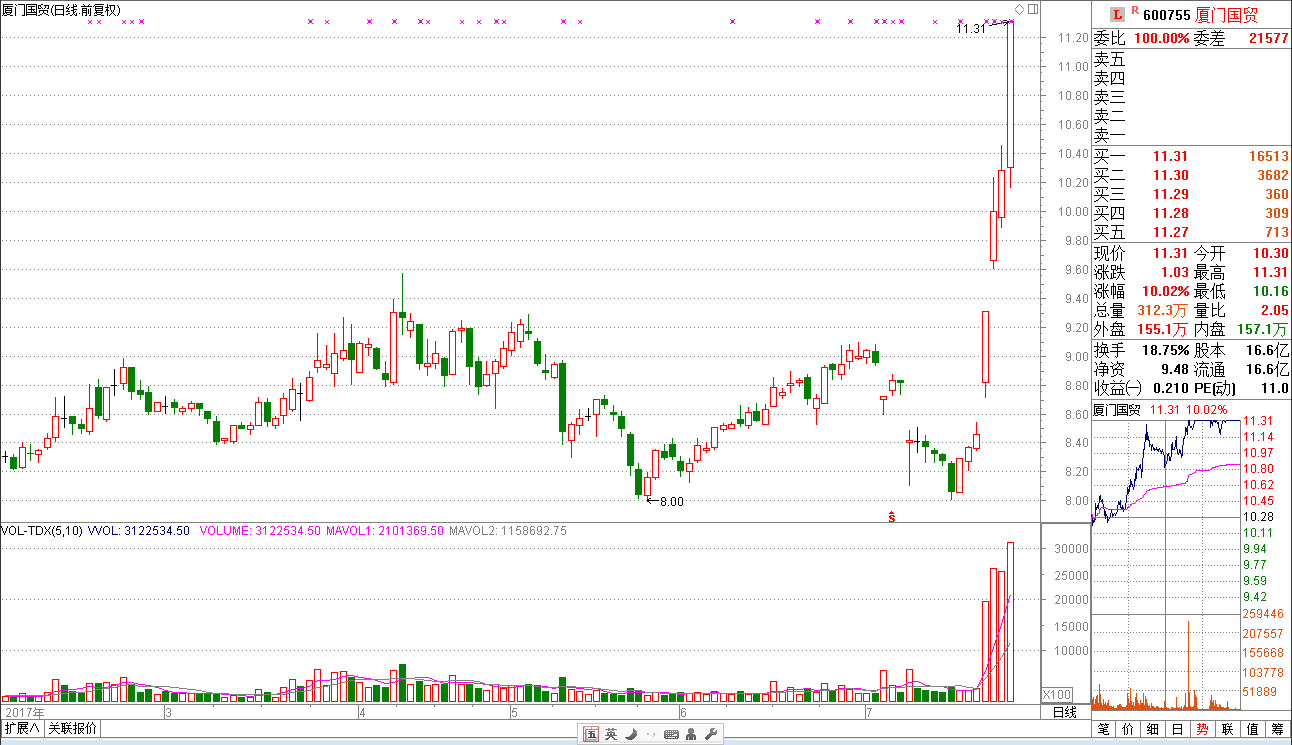
Task: Click the 外盘 155.1万 value
Action: [x=1163, y=329]
